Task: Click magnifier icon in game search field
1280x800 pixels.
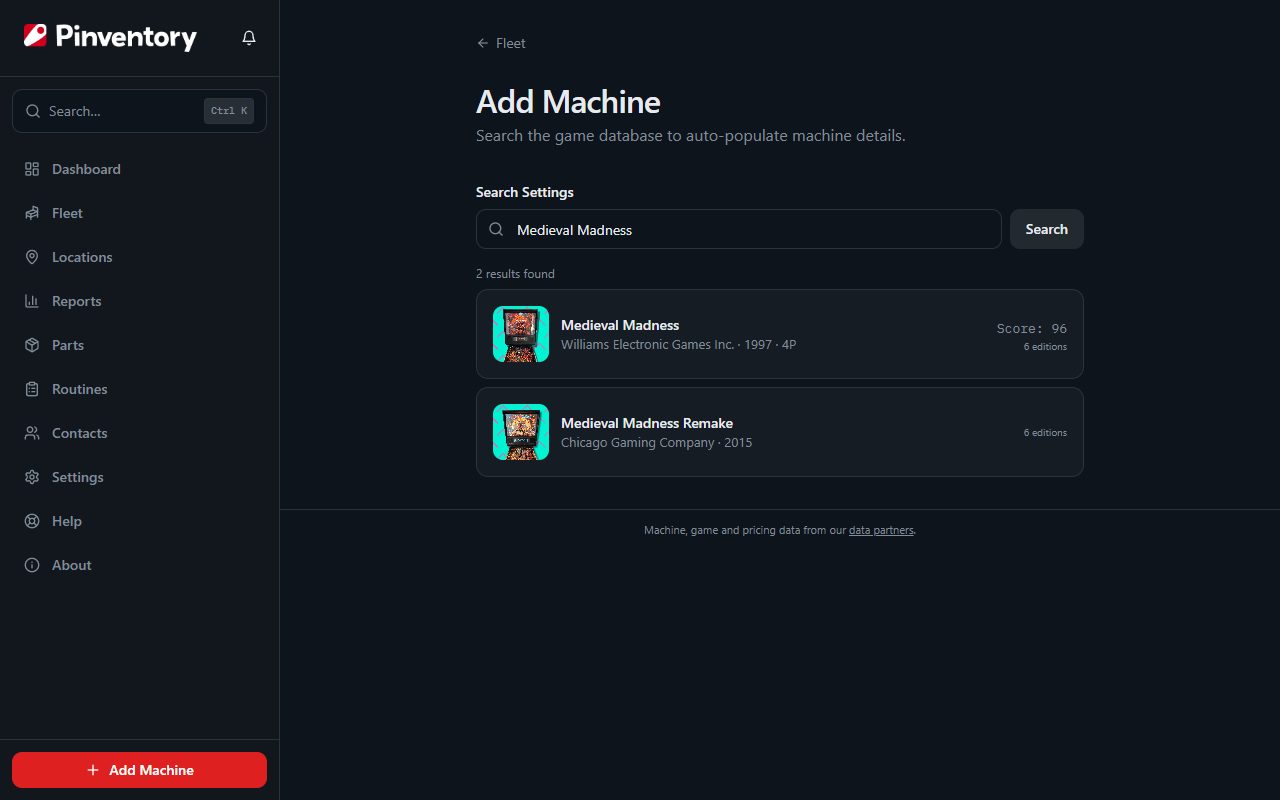Action: pos(496,229)
